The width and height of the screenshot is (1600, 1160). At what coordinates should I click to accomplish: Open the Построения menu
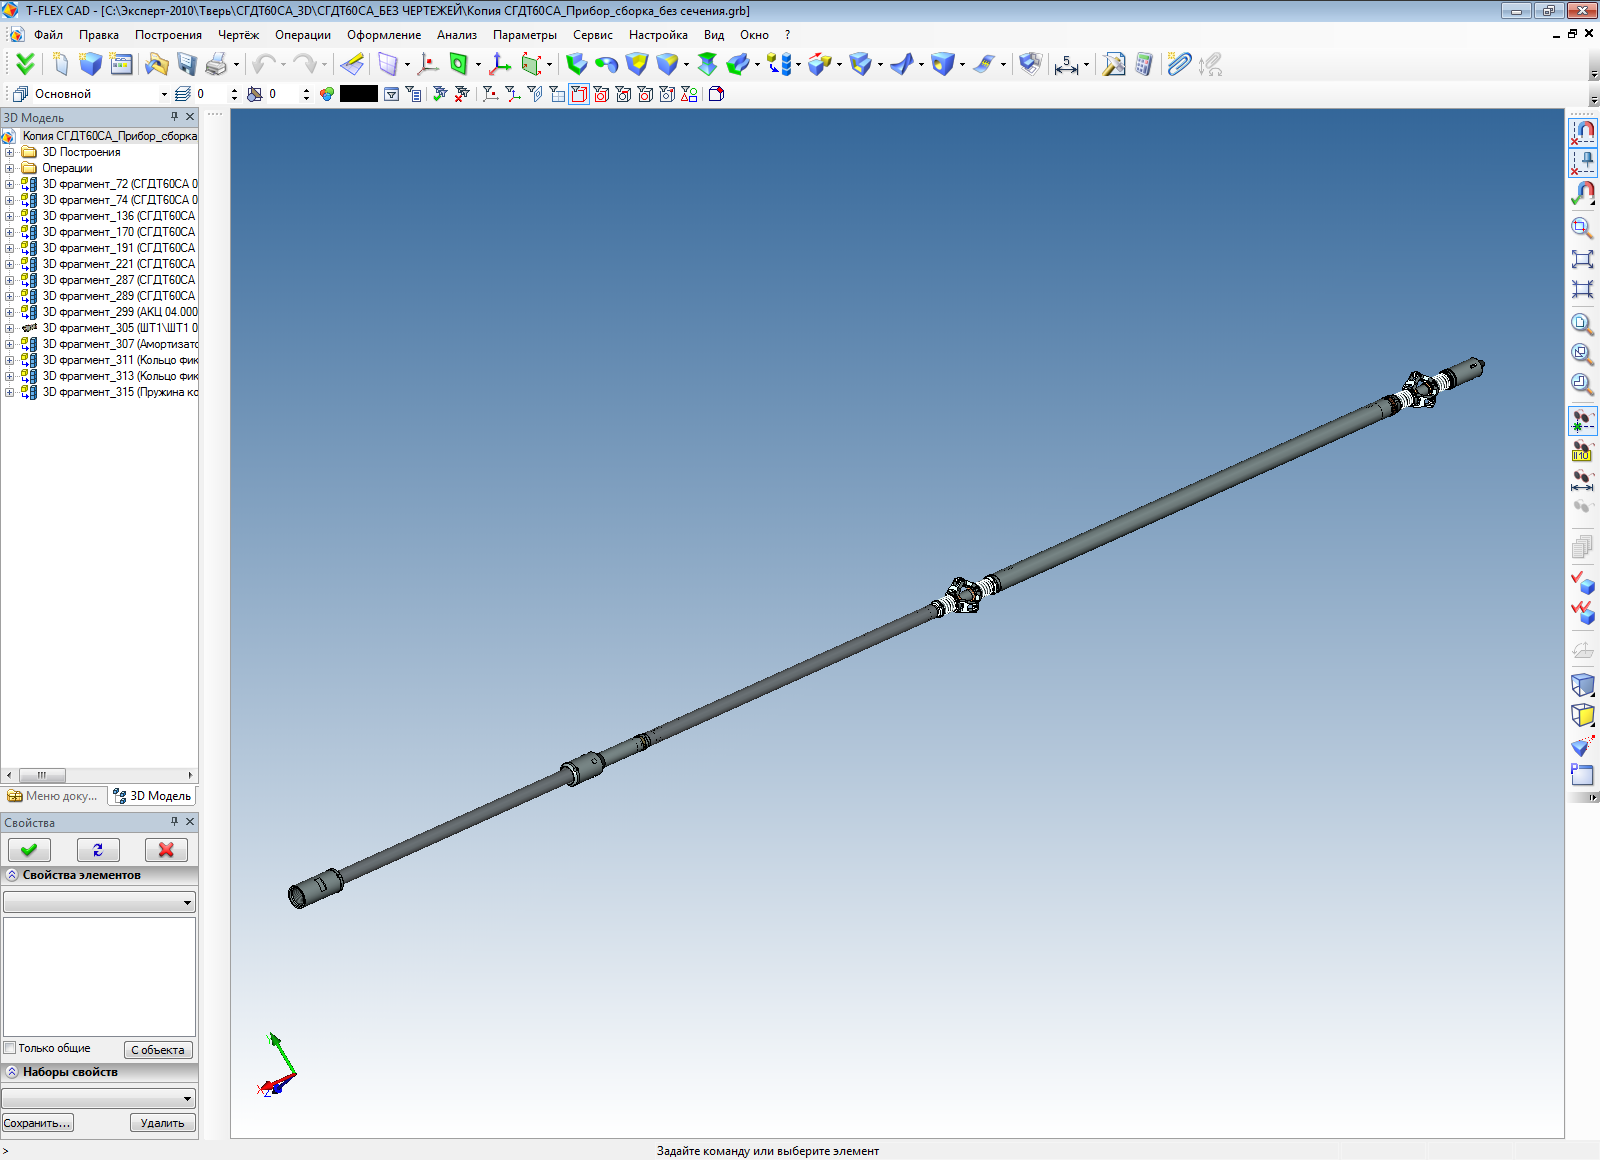(x=168, y=35)
